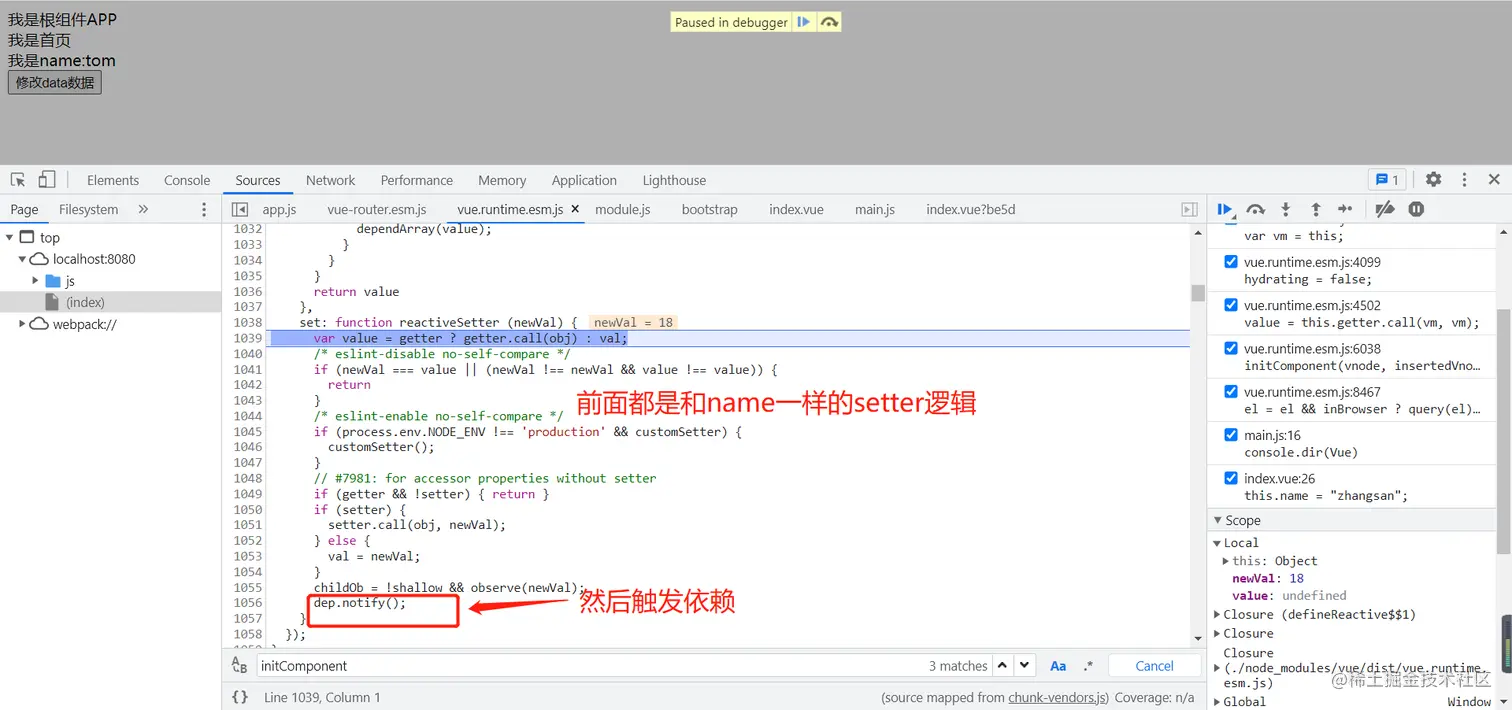Open the app.js file tab

279,209
